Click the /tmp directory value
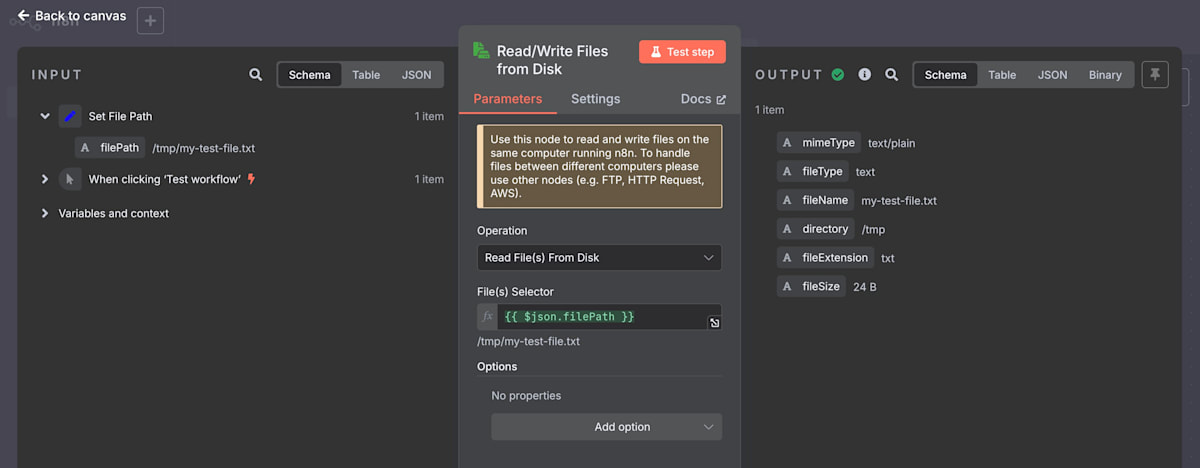The height and width of the screenshot is (468, 1200). pos(873,229)
